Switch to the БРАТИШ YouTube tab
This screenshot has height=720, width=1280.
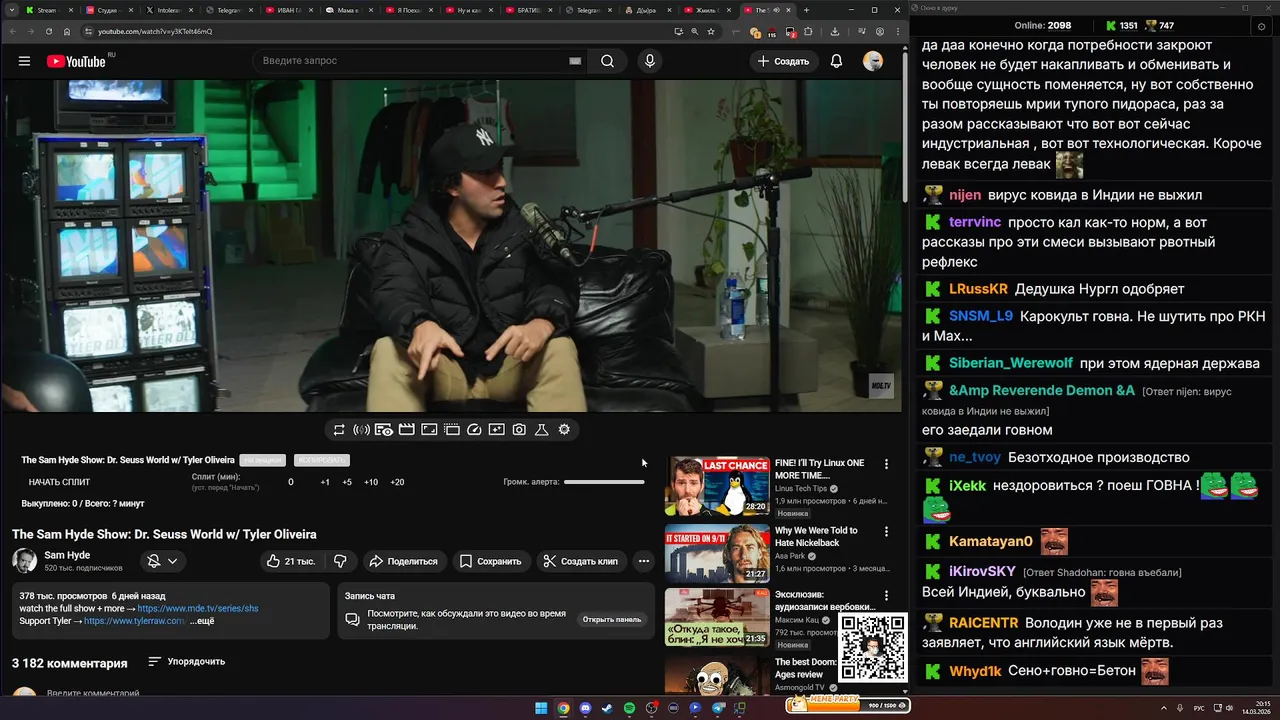point(528,10)
